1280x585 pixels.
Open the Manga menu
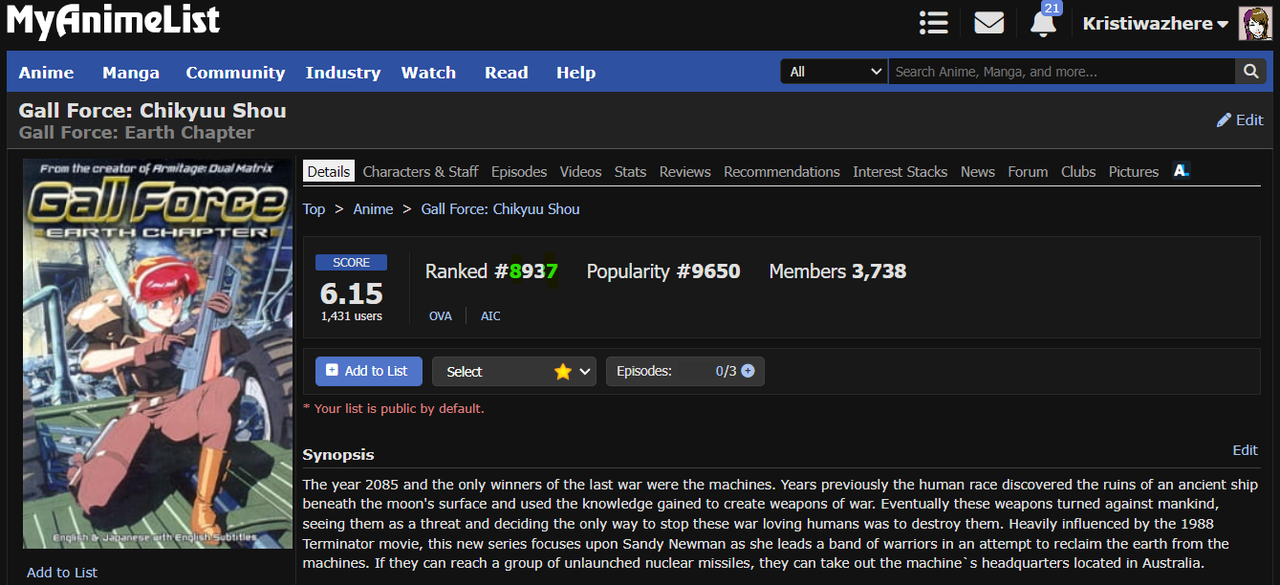tap(130, 72)
